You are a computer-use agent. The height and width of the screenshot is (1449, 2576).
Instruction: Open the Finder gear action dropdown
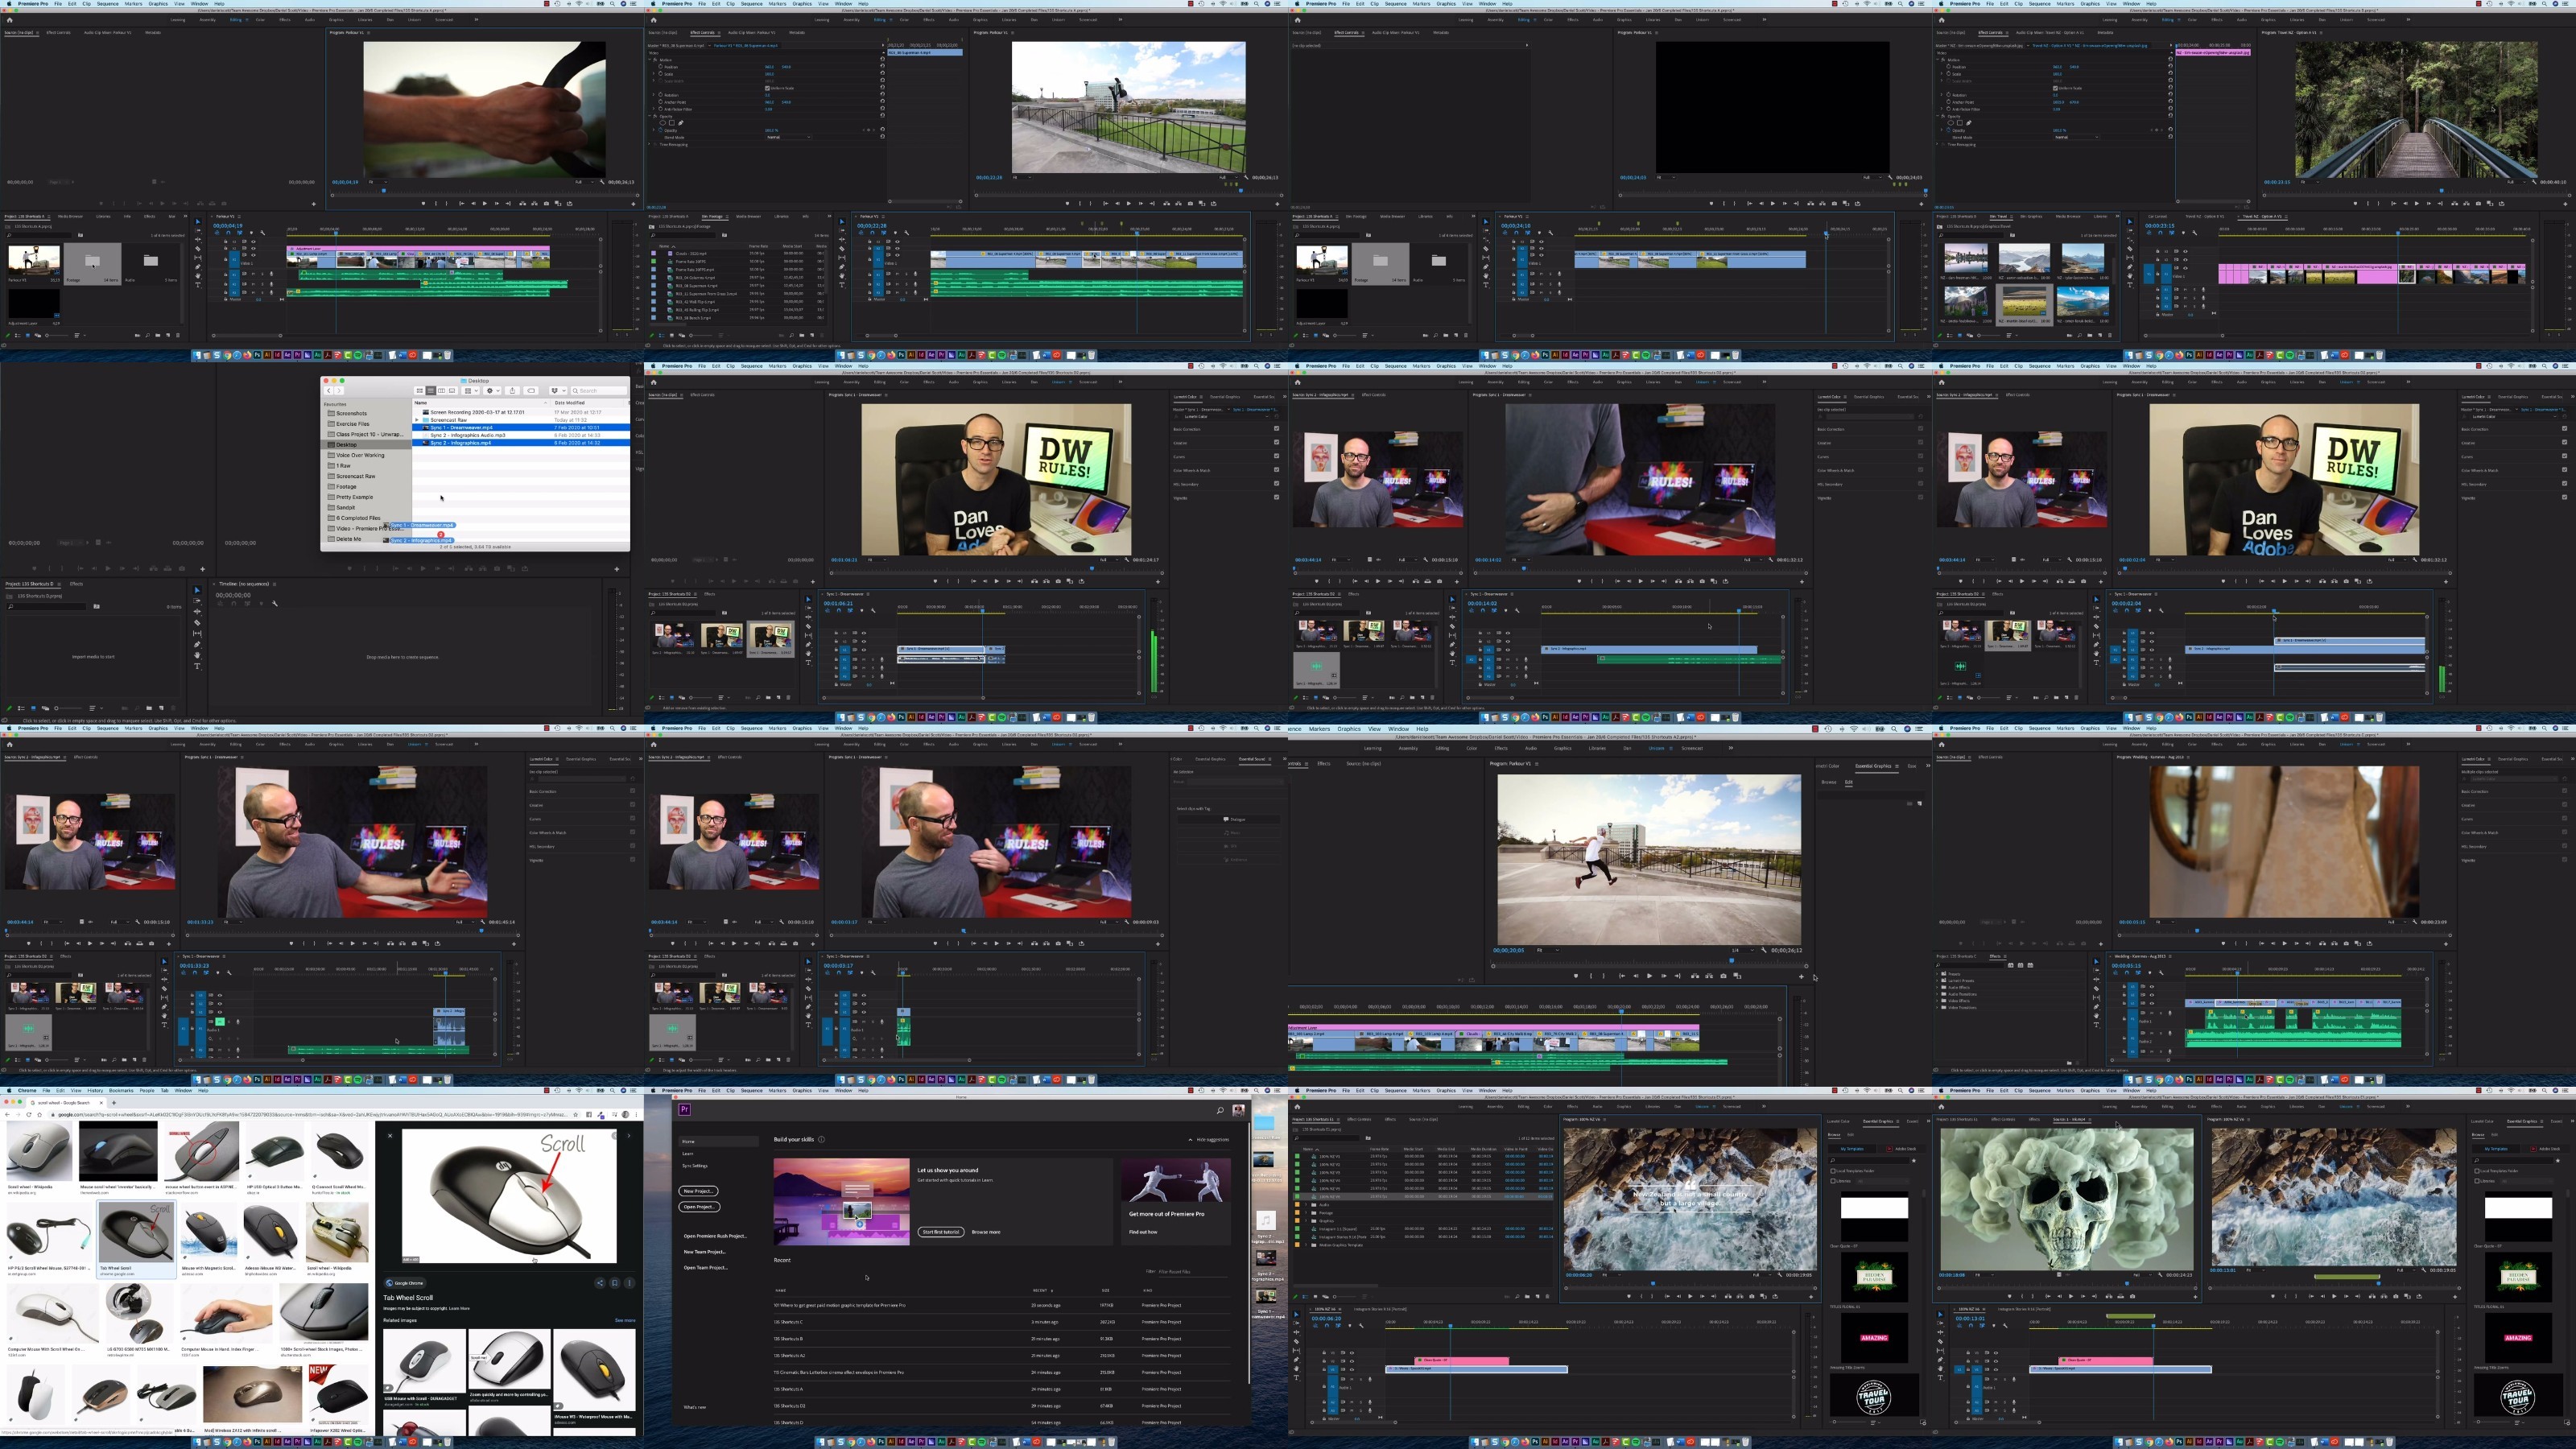493,391
